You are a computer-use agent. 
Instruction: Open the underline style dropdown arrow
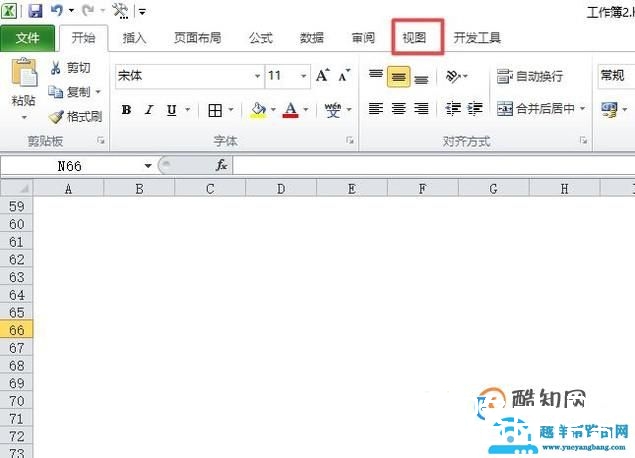pos(188,110)
